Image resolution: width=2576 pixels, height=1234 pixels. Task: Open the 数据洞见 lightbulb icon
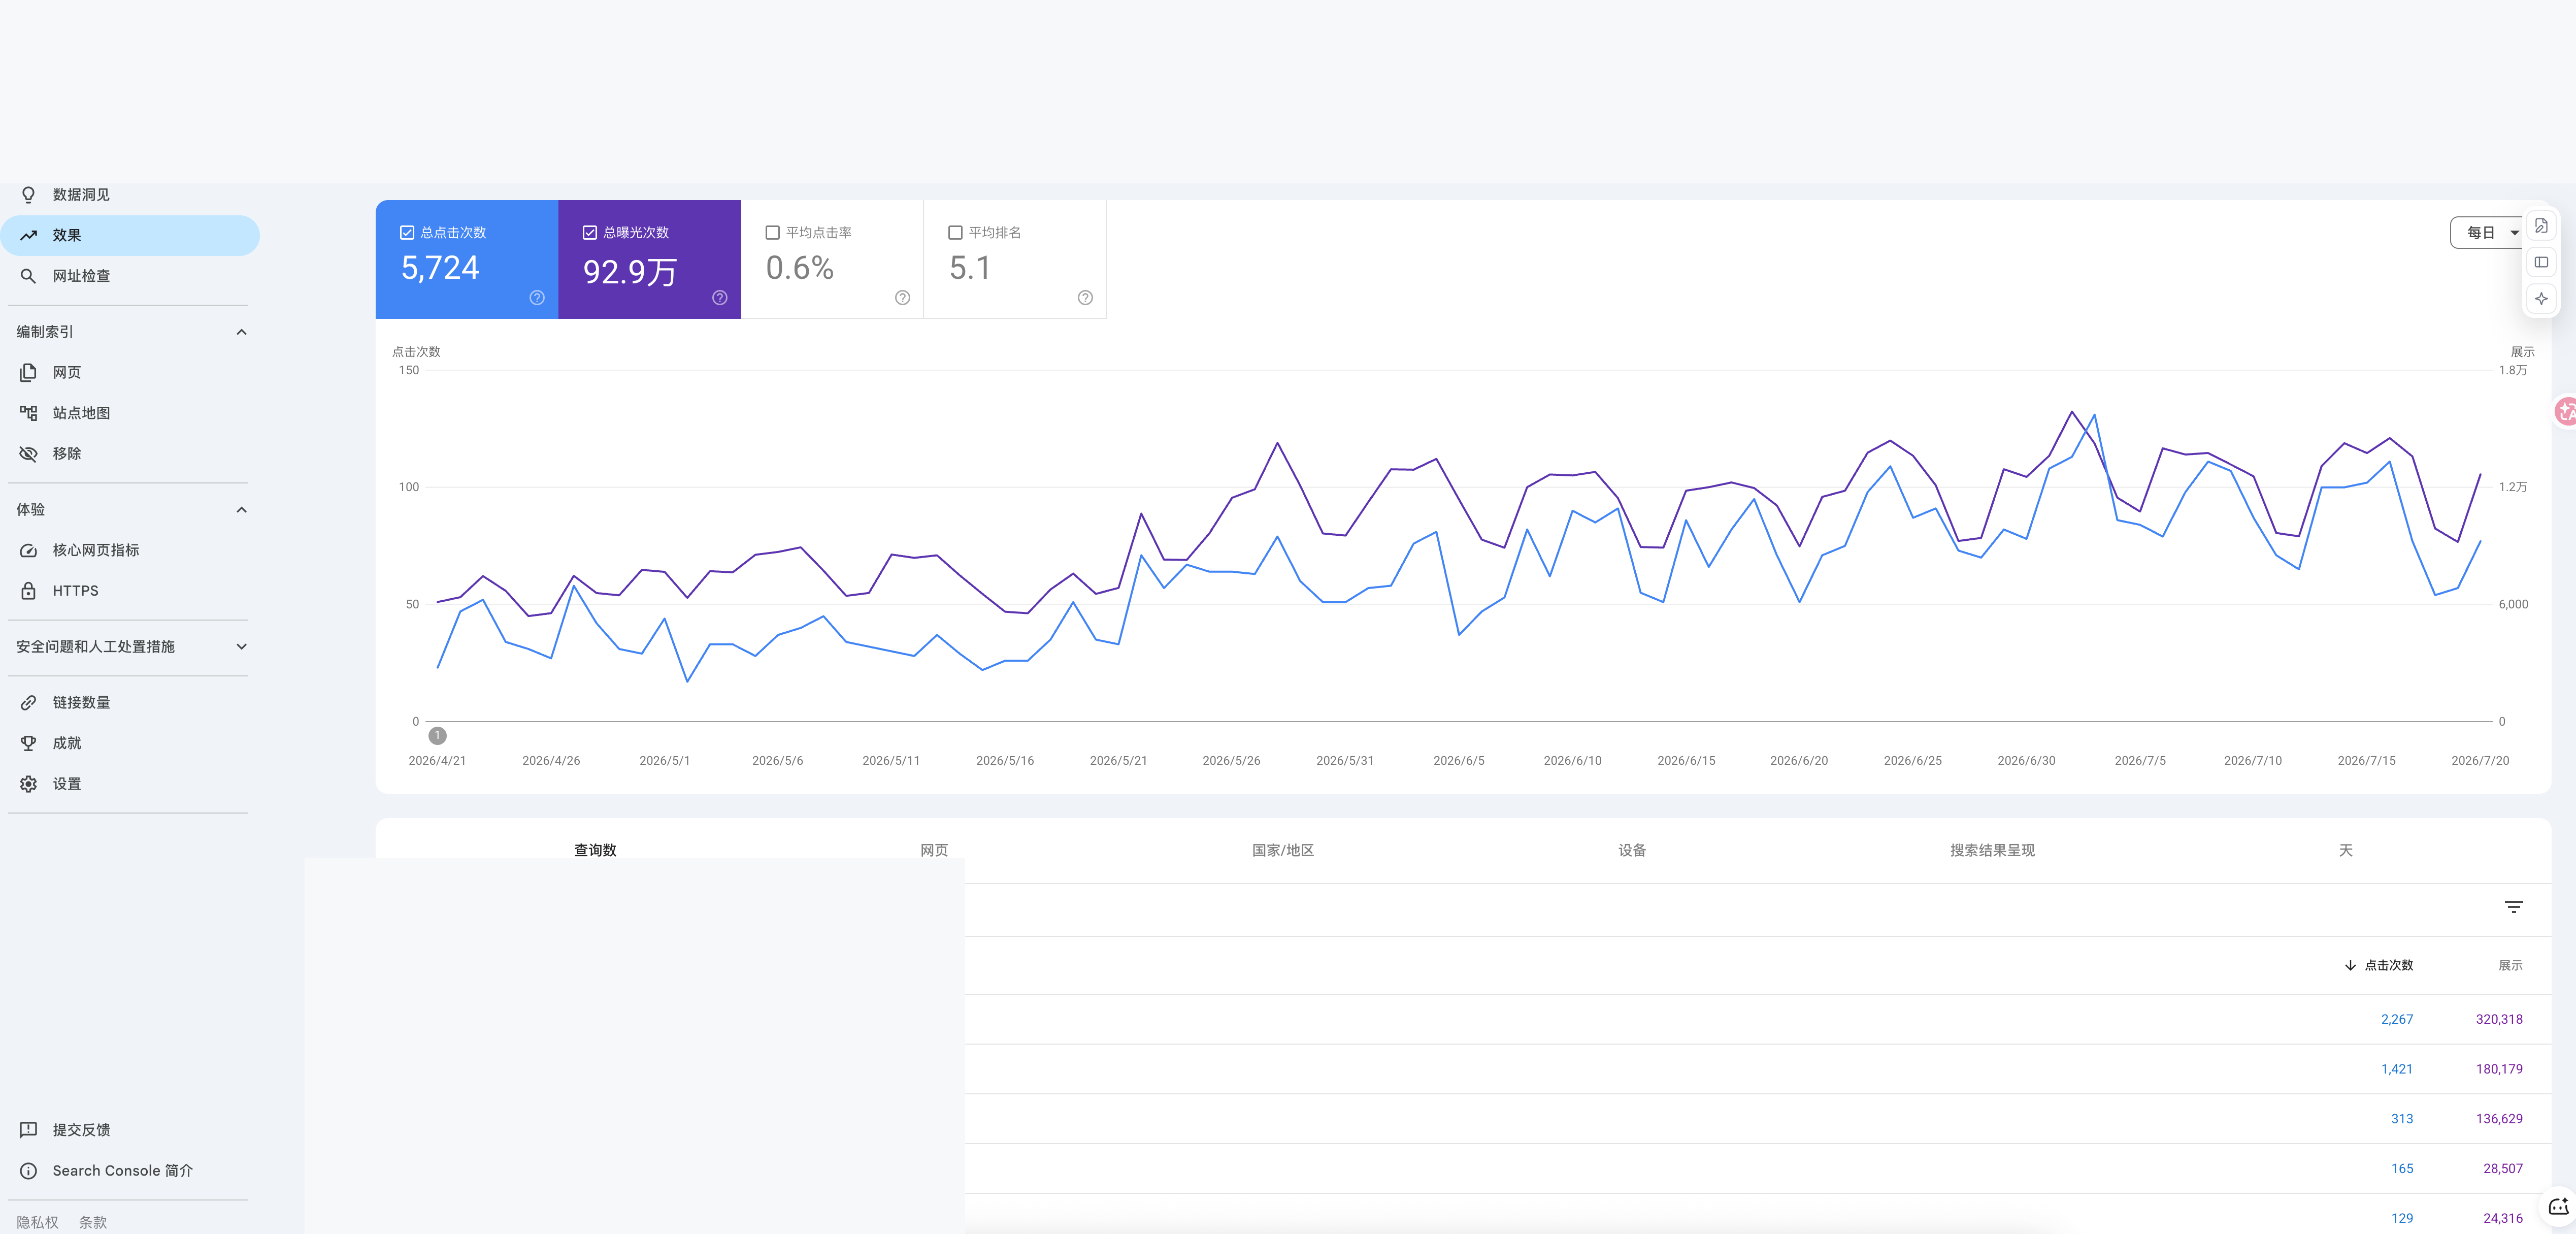pyautogui.click(x=28, y=195)
